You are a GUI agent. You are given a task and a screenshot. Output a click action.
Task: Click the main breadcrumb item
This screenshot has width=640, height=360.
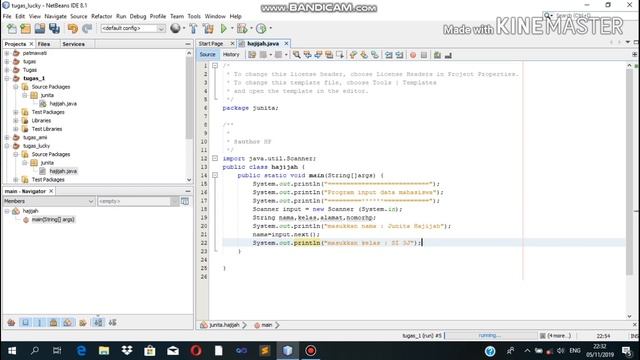(266, 325)
